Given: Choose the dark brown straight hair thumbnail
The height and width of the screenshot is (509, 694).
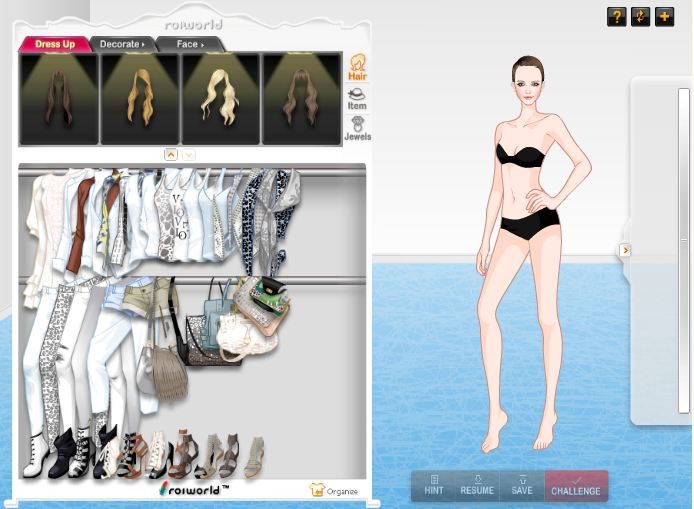Looking at the screenshot, I should [x=59, y=98].
